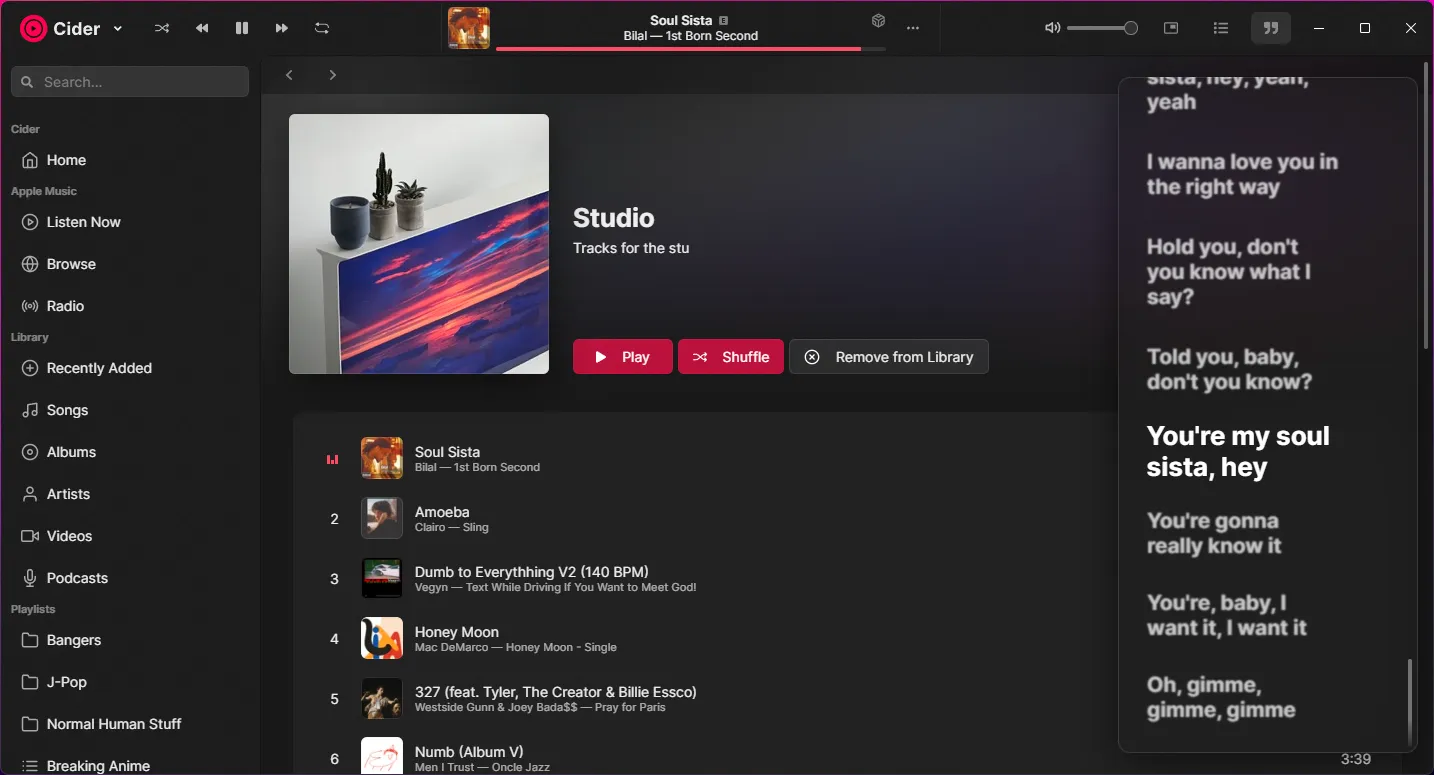The height and width of the screenshot is (775, 1434).
Task: Open mini player mode icon
Action: tap(1171, 28)
